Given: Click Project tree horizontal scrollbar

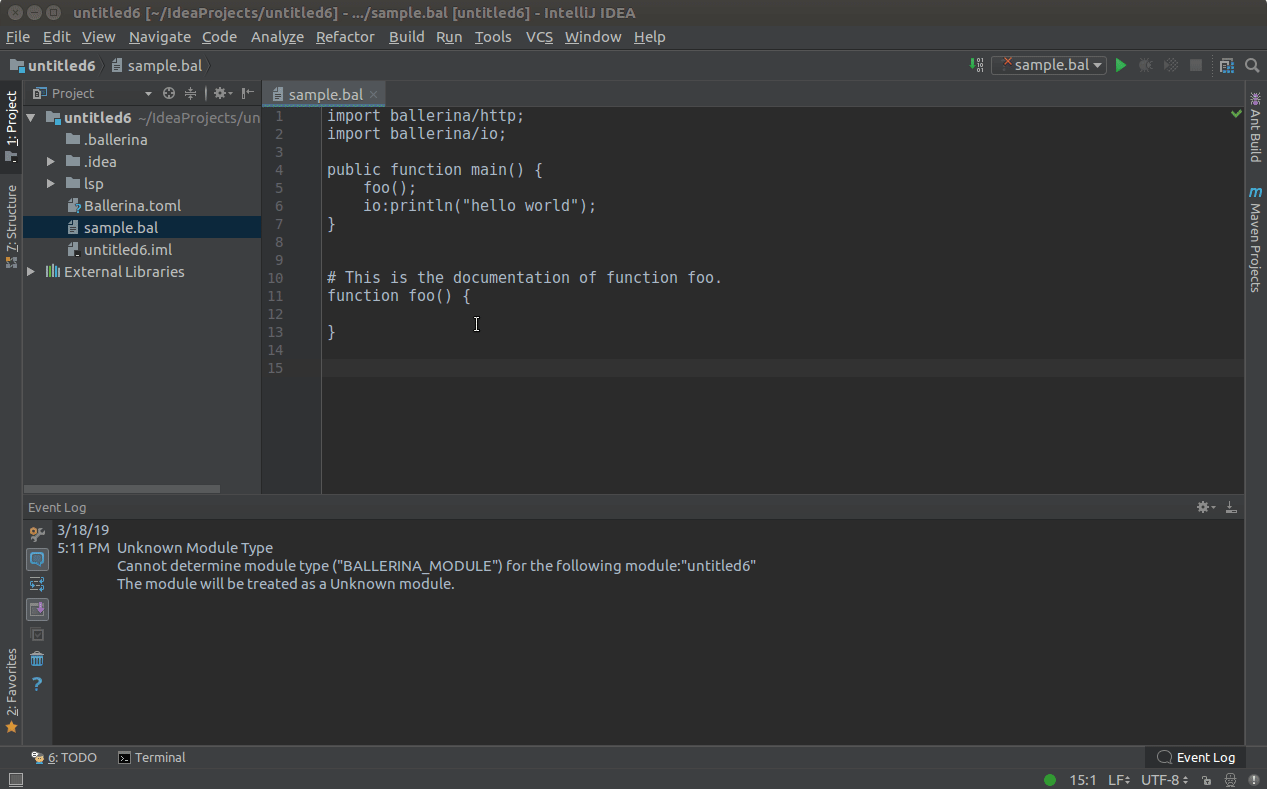Looking at the screenshot, I should [x=122, y=489].
